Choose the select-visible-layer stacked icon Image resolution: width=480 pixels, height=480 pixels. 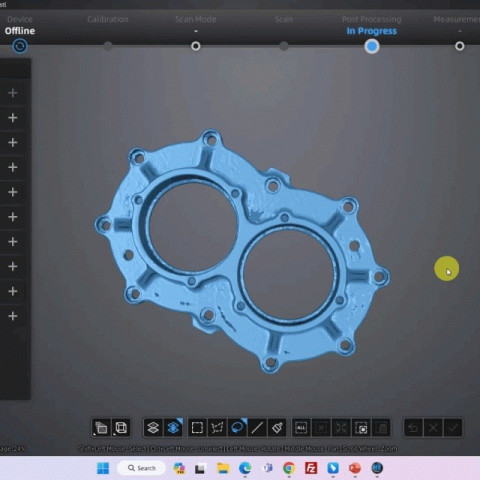153,427
